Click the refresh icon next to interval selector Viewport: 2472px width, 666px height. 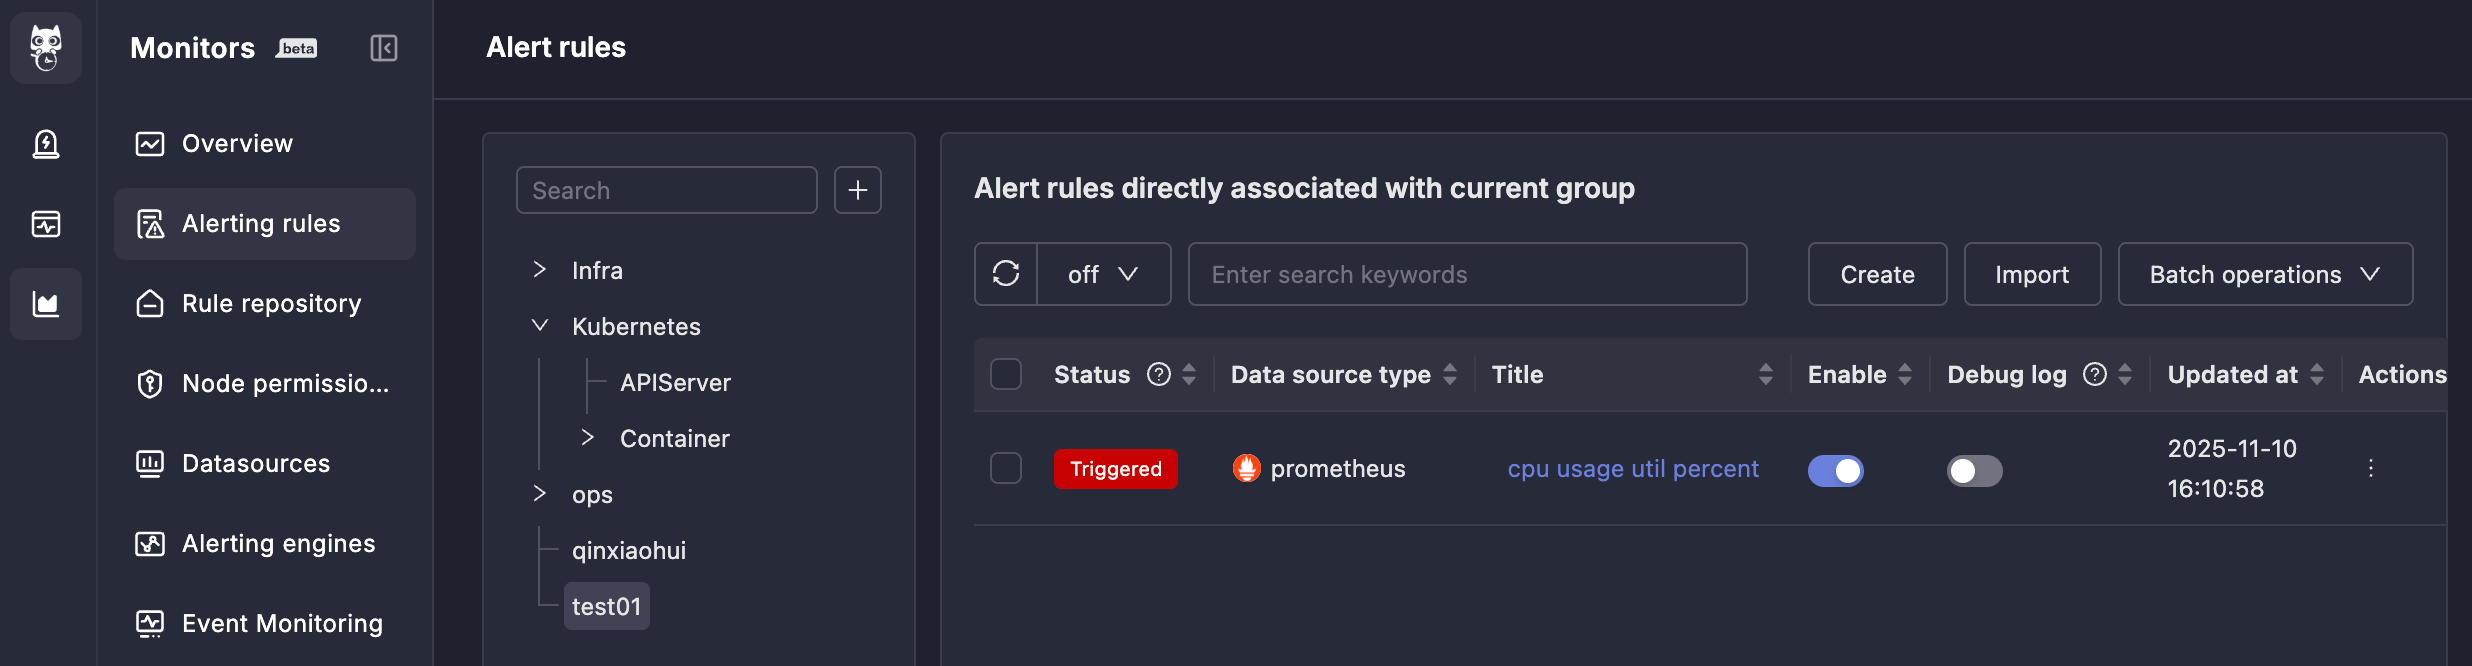(x=1006, y=274)
